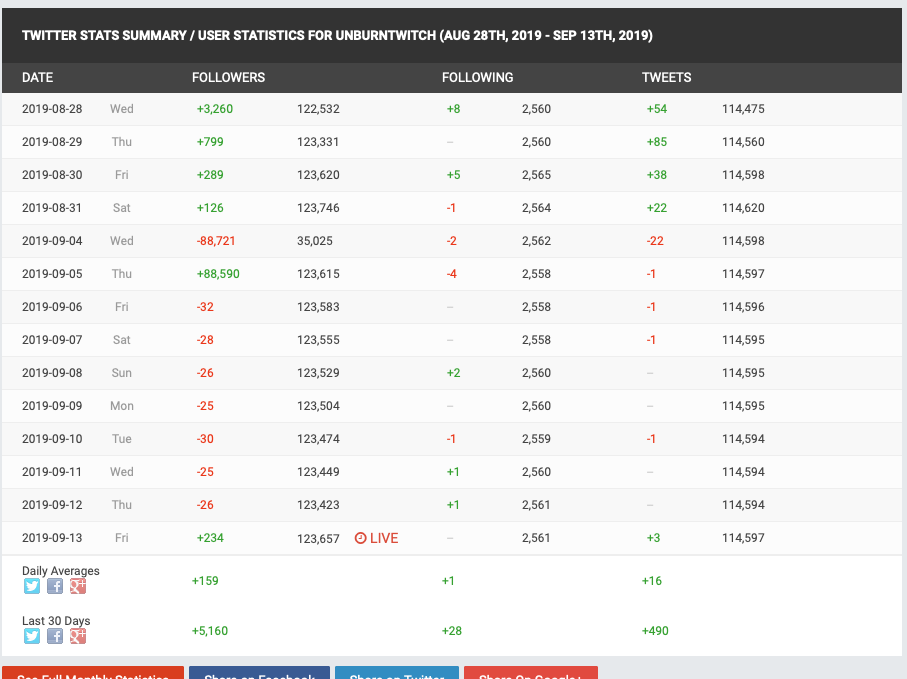
Task: Click follower total 122,532
Action: [x=318, y=109]
